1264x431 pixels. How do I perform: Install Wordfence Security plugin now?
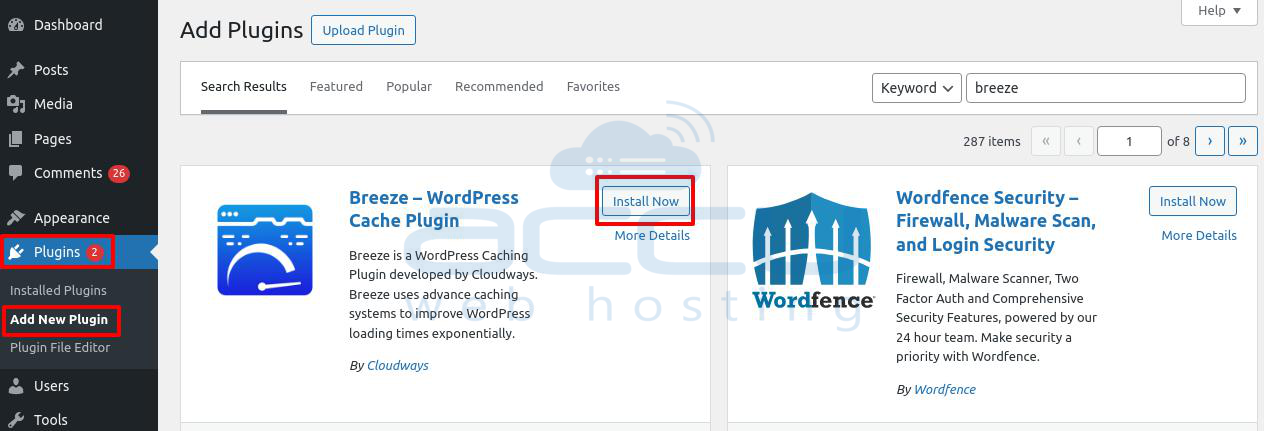(1193, 201)
